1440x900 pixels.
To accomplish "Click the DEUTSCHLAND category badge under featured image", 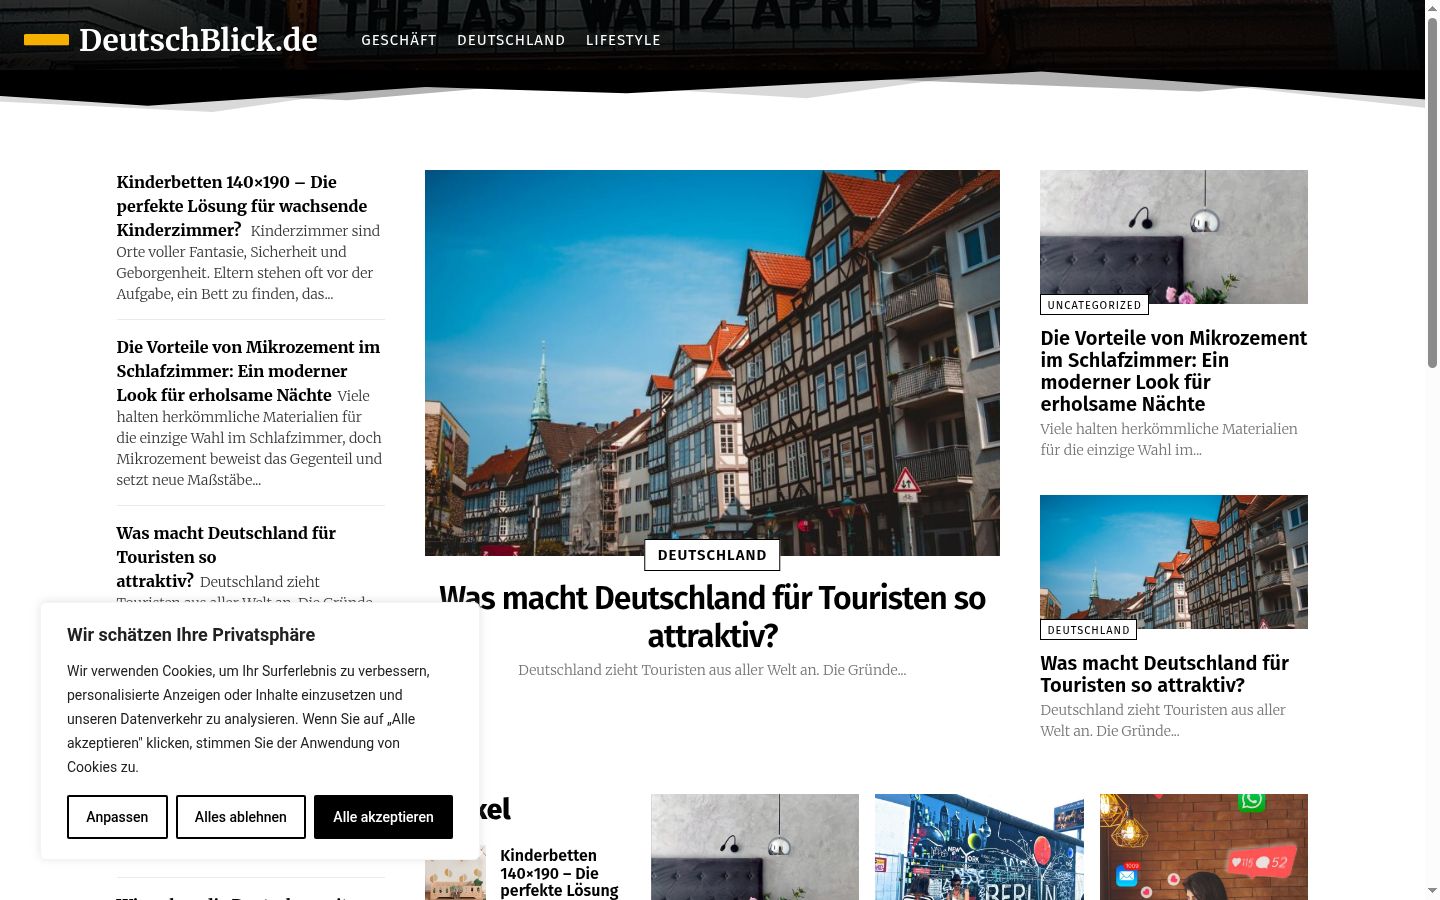I will tap(712, 555).
